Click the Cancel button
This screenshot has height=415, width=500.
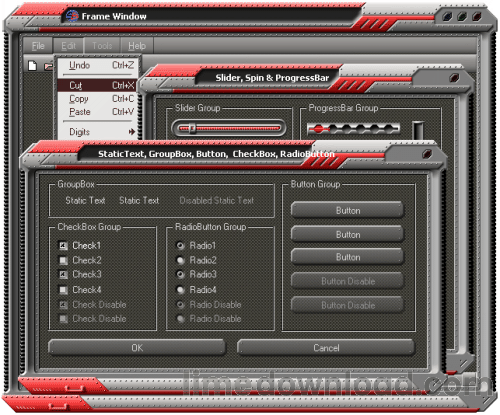pyautogui.click(x=326, y=348)
